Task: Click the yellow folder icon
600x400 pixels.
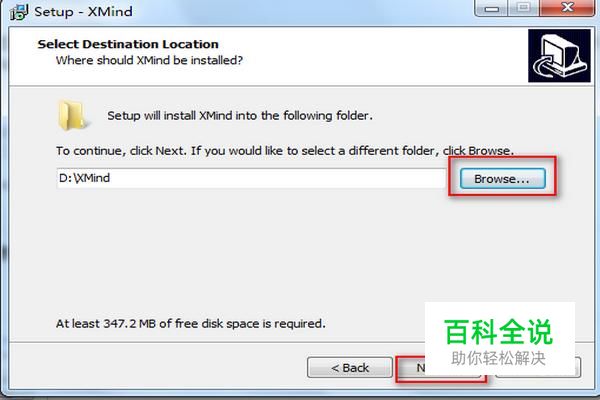Action: (x=71, y=115)
